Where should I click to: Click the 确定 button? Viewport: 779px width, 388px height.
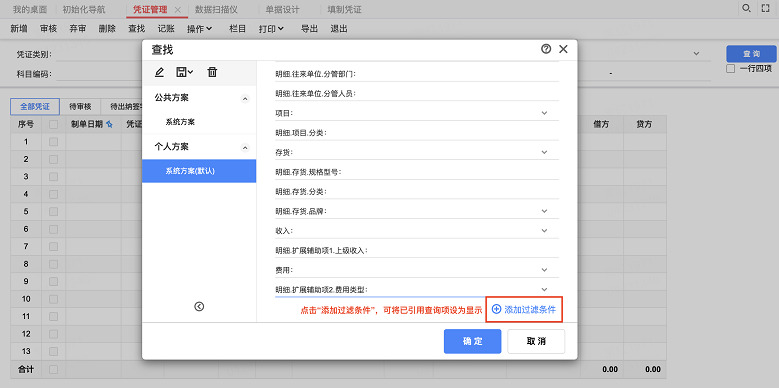coord(472,341)
